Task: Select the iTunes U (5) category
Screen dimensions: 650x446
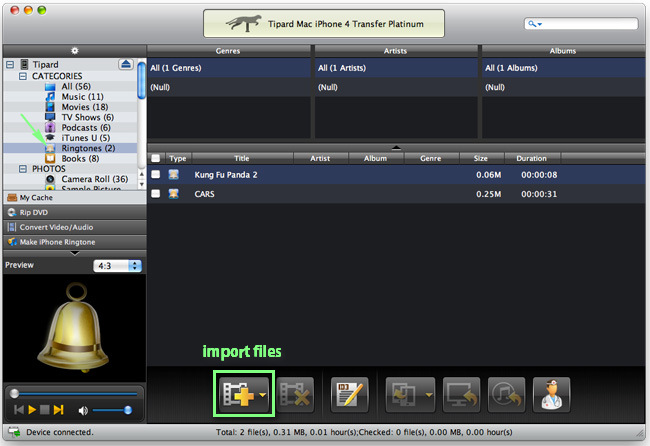Action: 85,138
